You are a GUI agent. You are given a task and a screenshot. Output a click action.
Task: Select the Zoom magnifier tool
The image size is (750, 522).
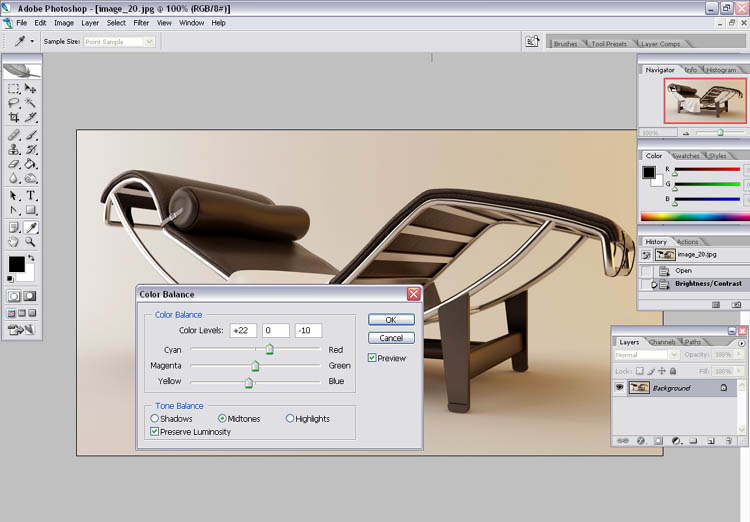[x=31, y=241]
